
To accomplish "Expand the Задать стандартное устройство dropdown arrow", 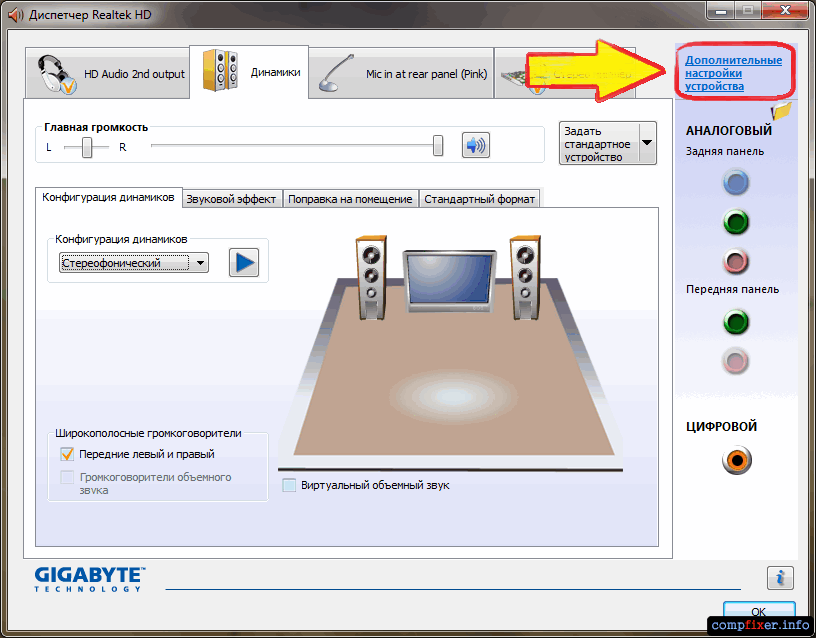I will point(646,144).
